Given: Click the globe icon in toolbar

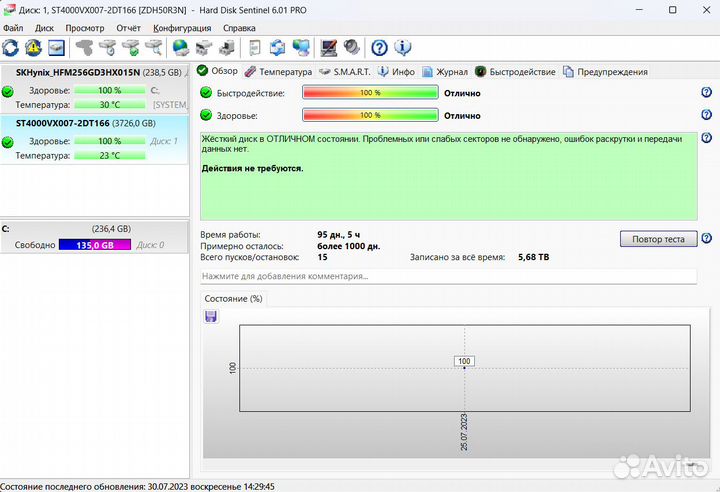Looking at the screenshot, I should coord(181,48).
